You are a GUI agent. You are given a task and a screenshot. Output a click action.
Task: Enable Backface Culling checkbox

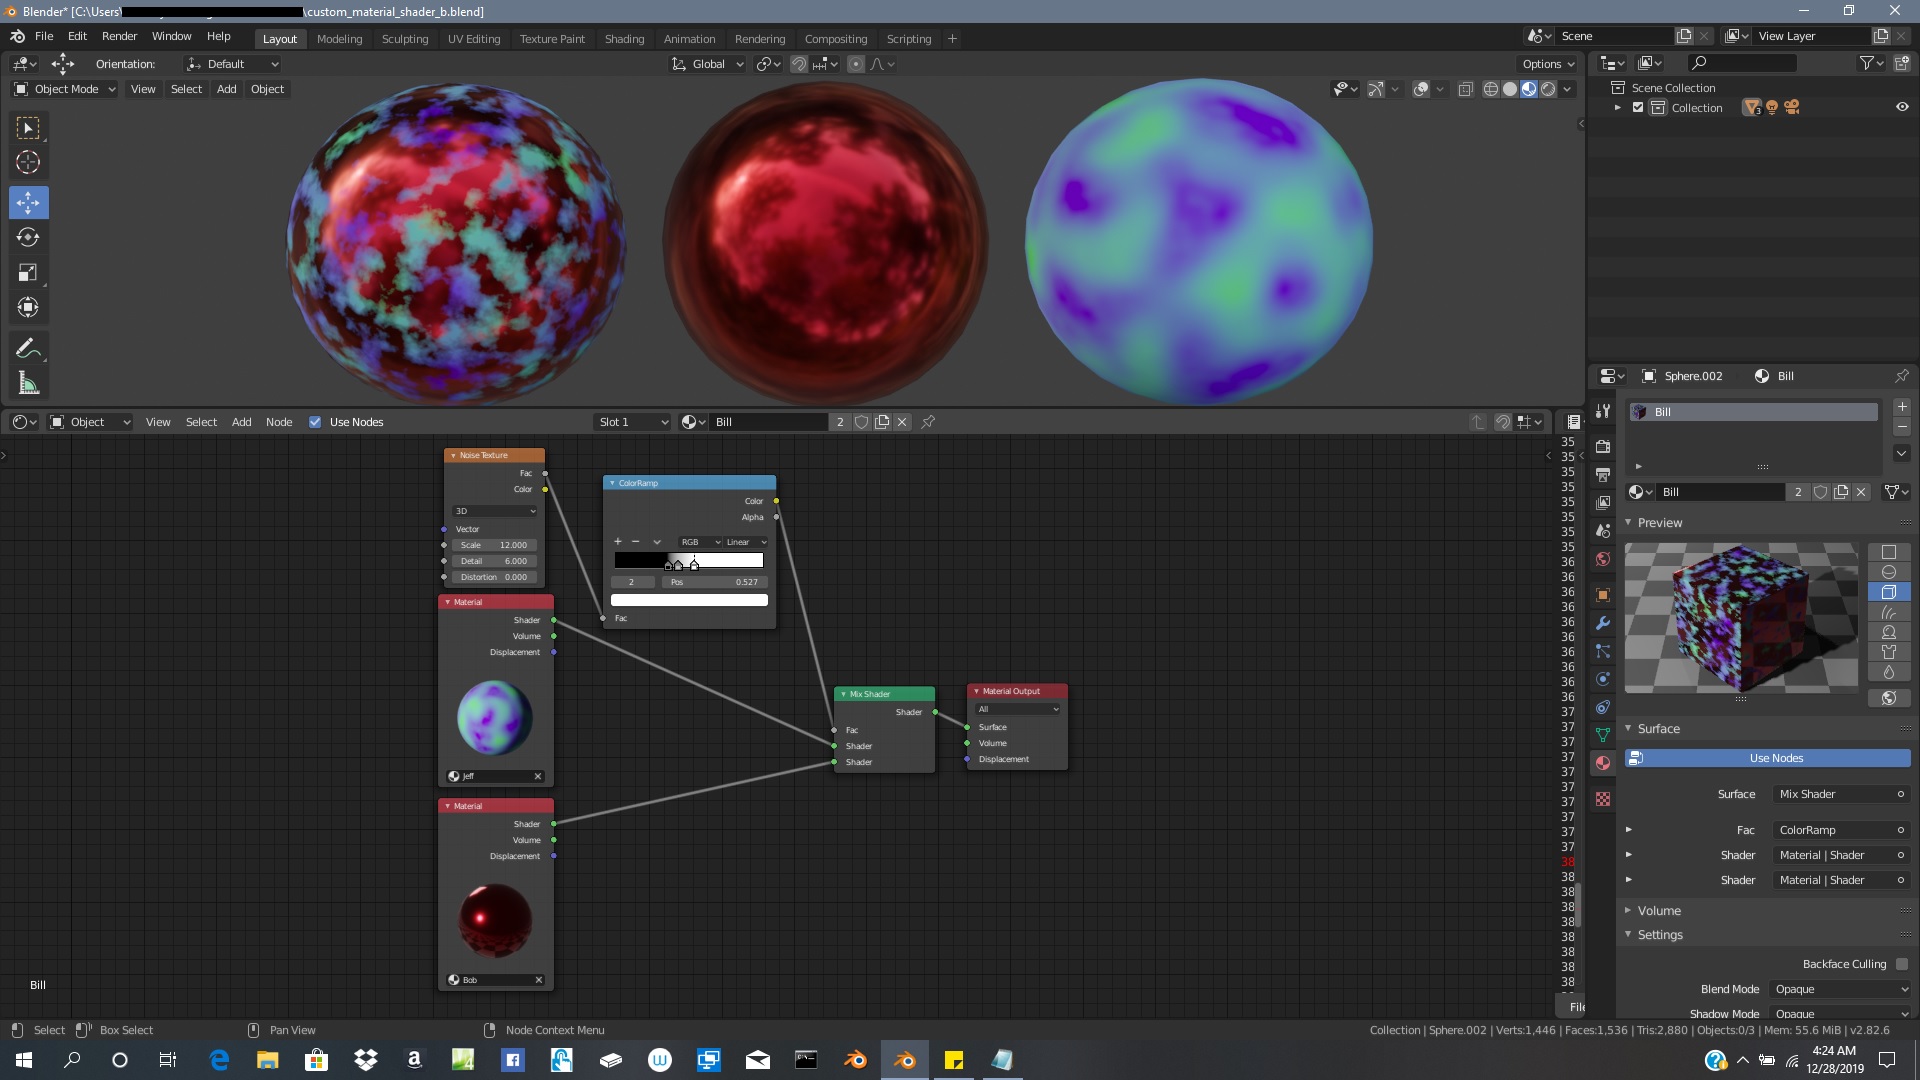point(1902,964)
